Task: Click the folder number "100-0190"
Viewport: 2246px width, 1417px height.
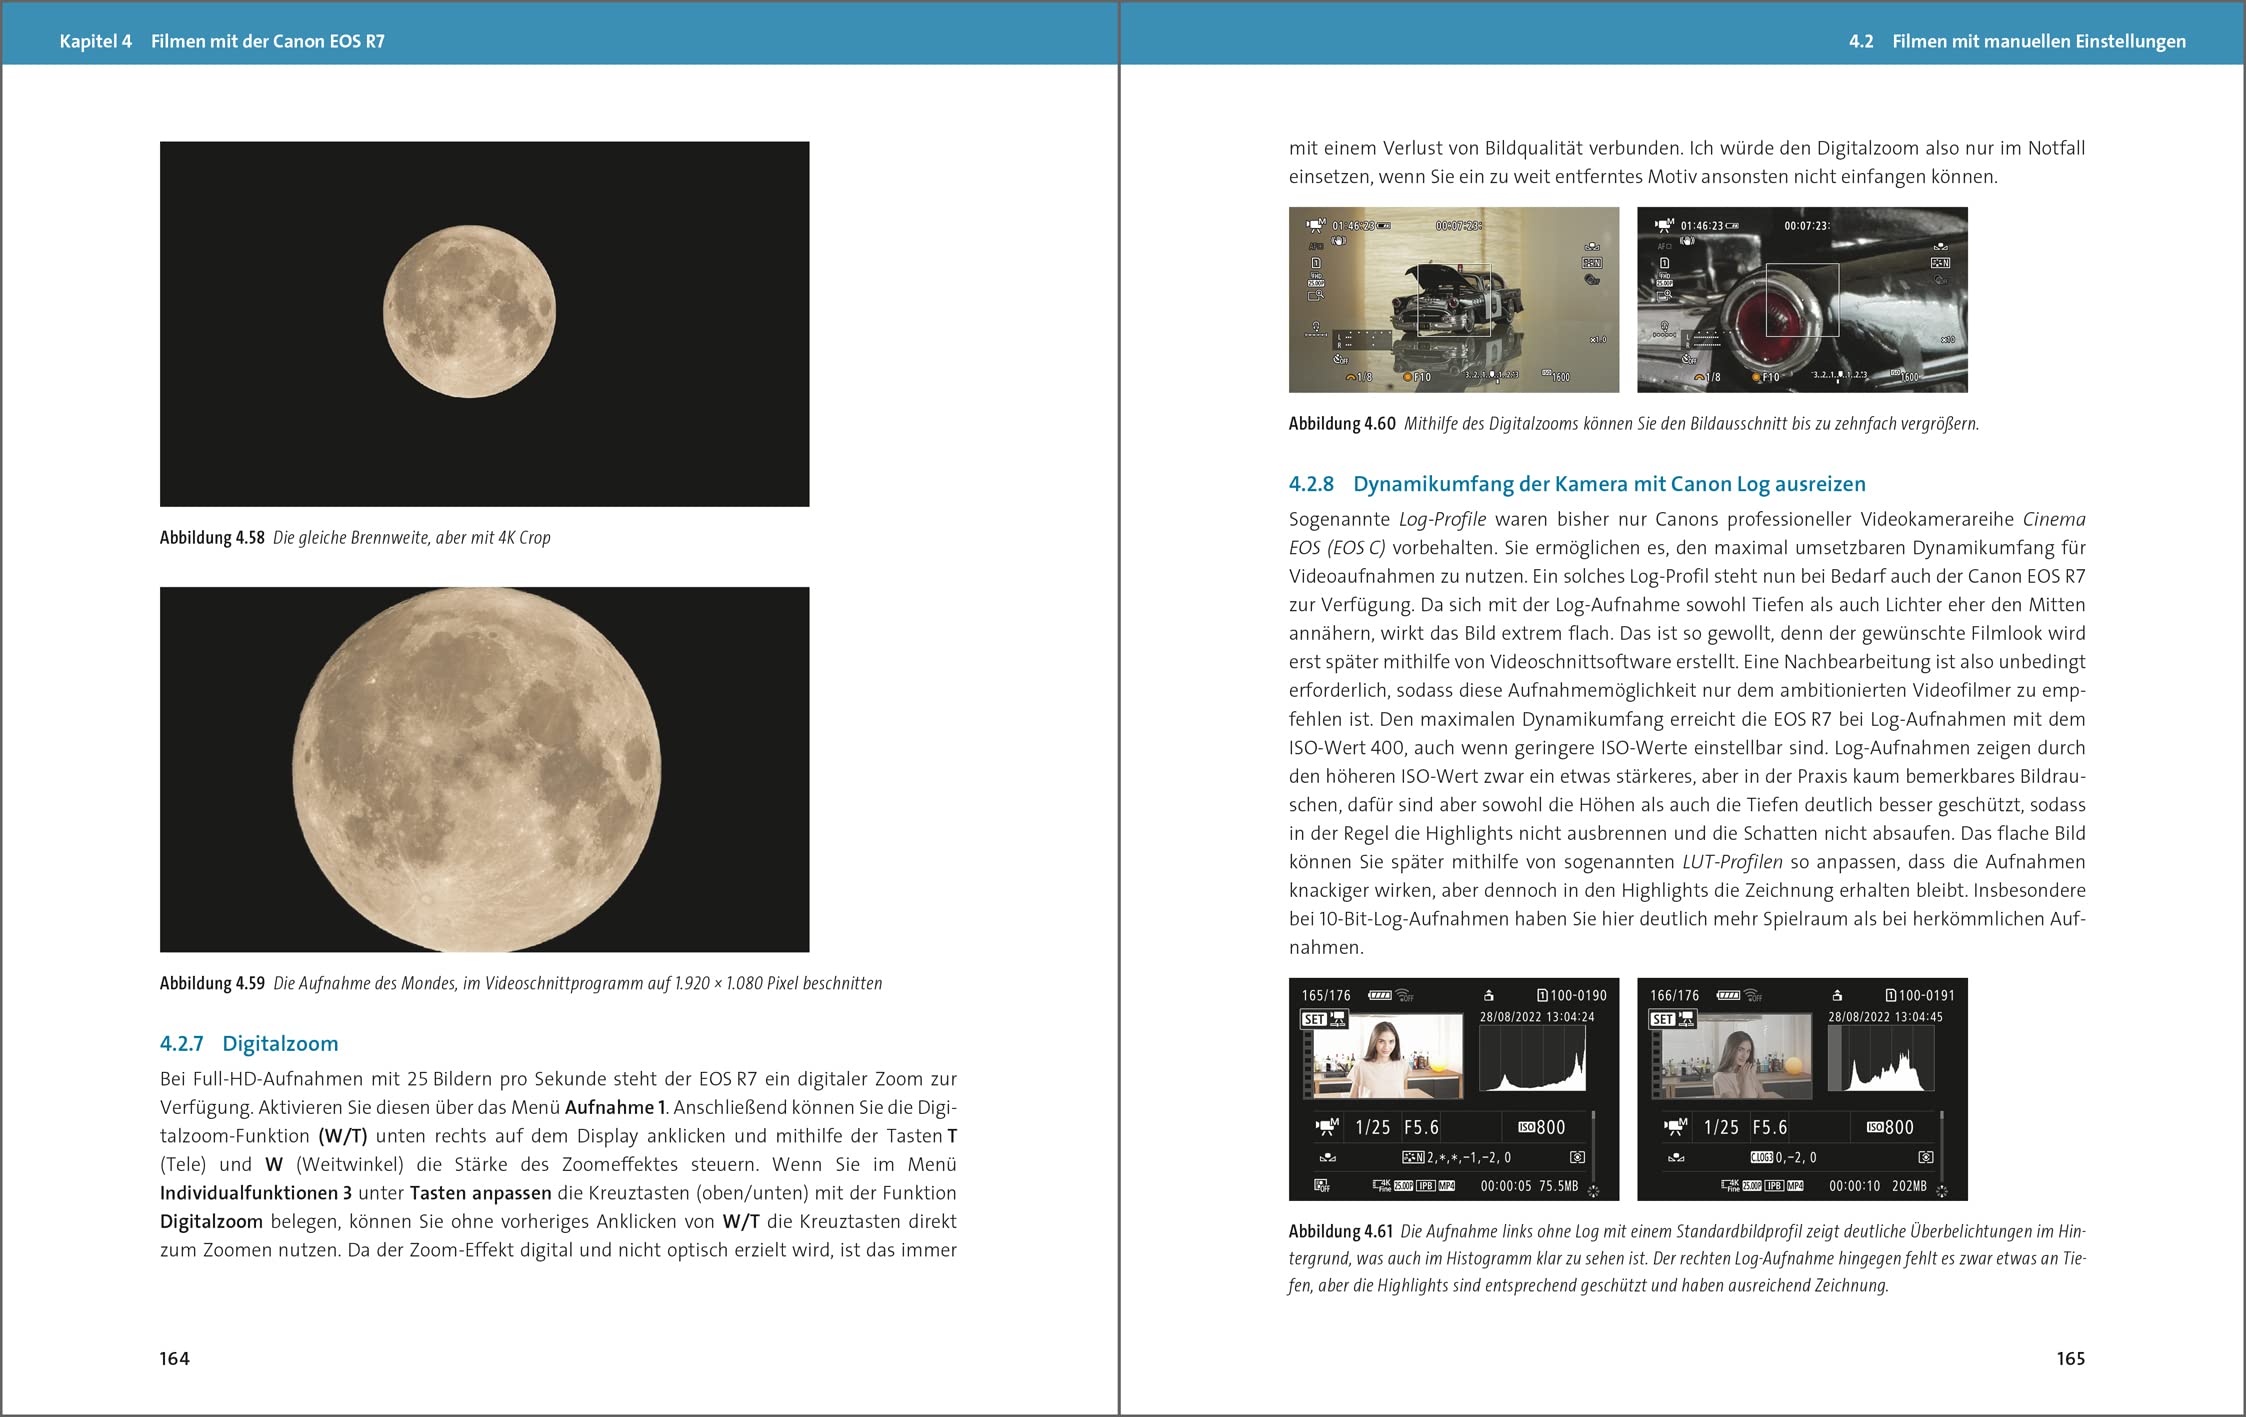Action: tap(1579, 995)
